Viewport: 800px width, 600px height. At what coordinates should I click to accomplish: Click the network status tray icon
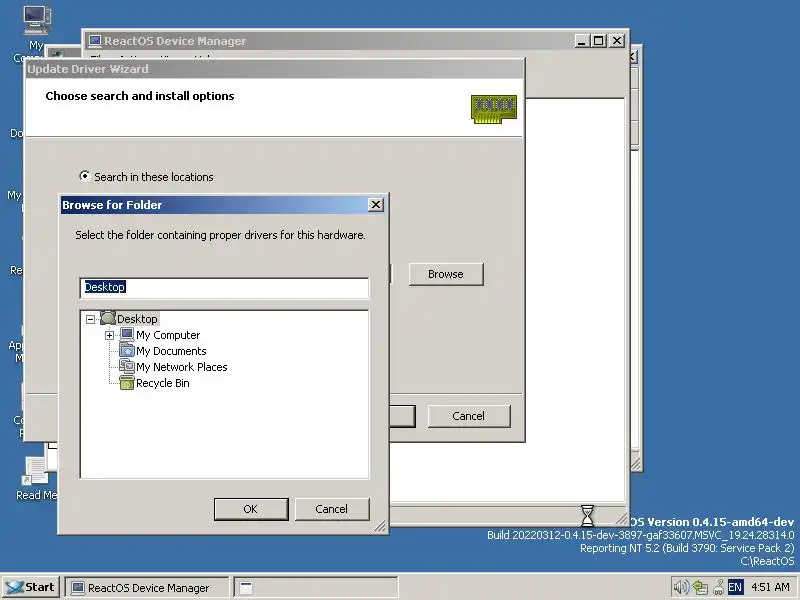tap(700, 588)
